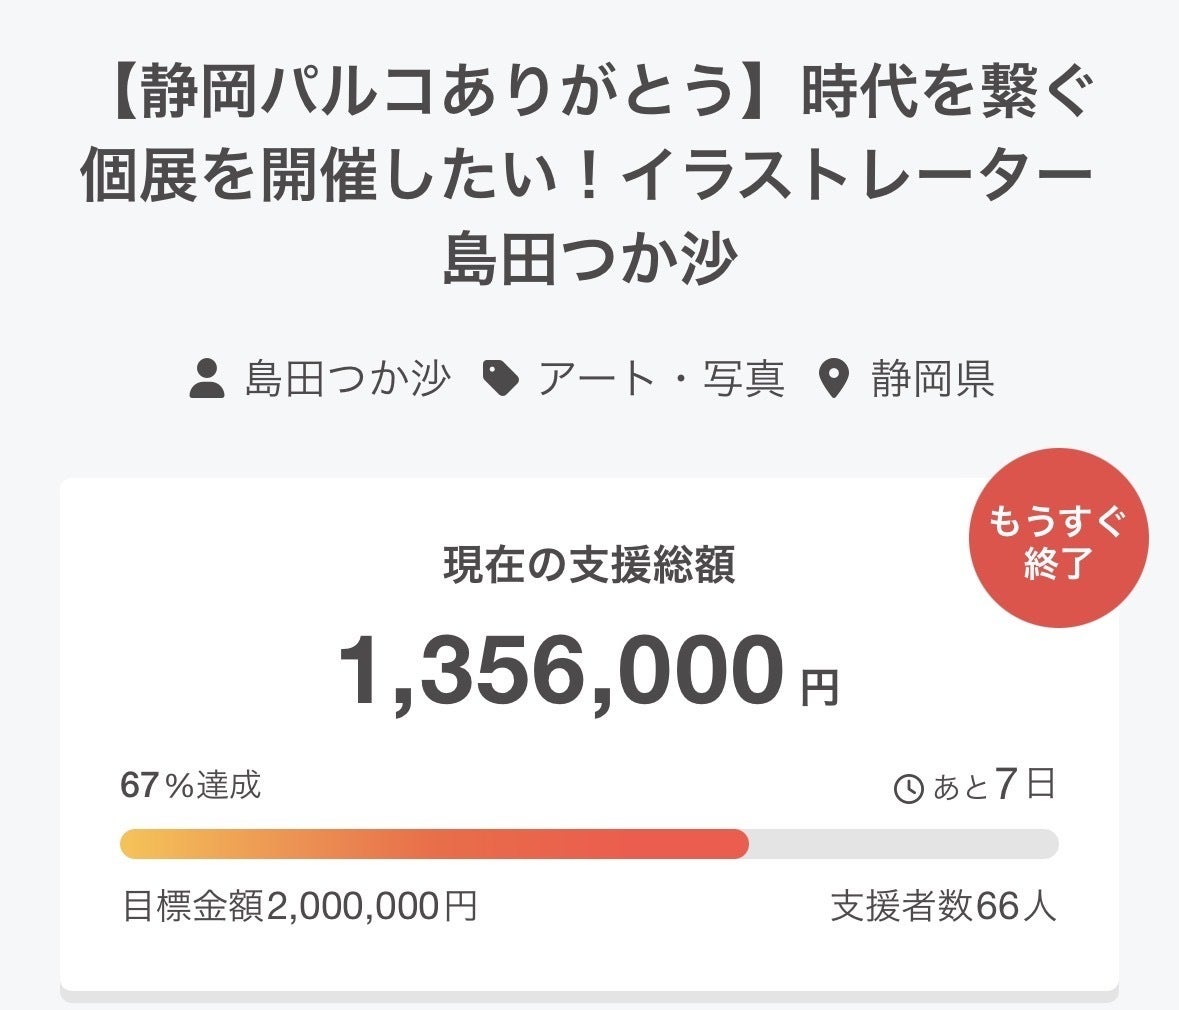Click the filled orange portion of progress bar
Viewport: 1179px width, 1010px height.
tap(435, 844)
